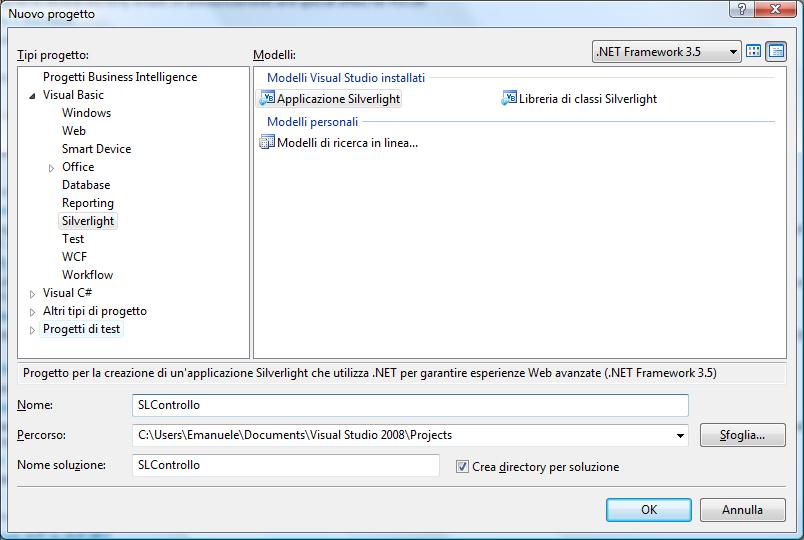804x540 pixels.
Task: Select the Silverlight project type
Action: pyautogui.click(x=88, y=221)
